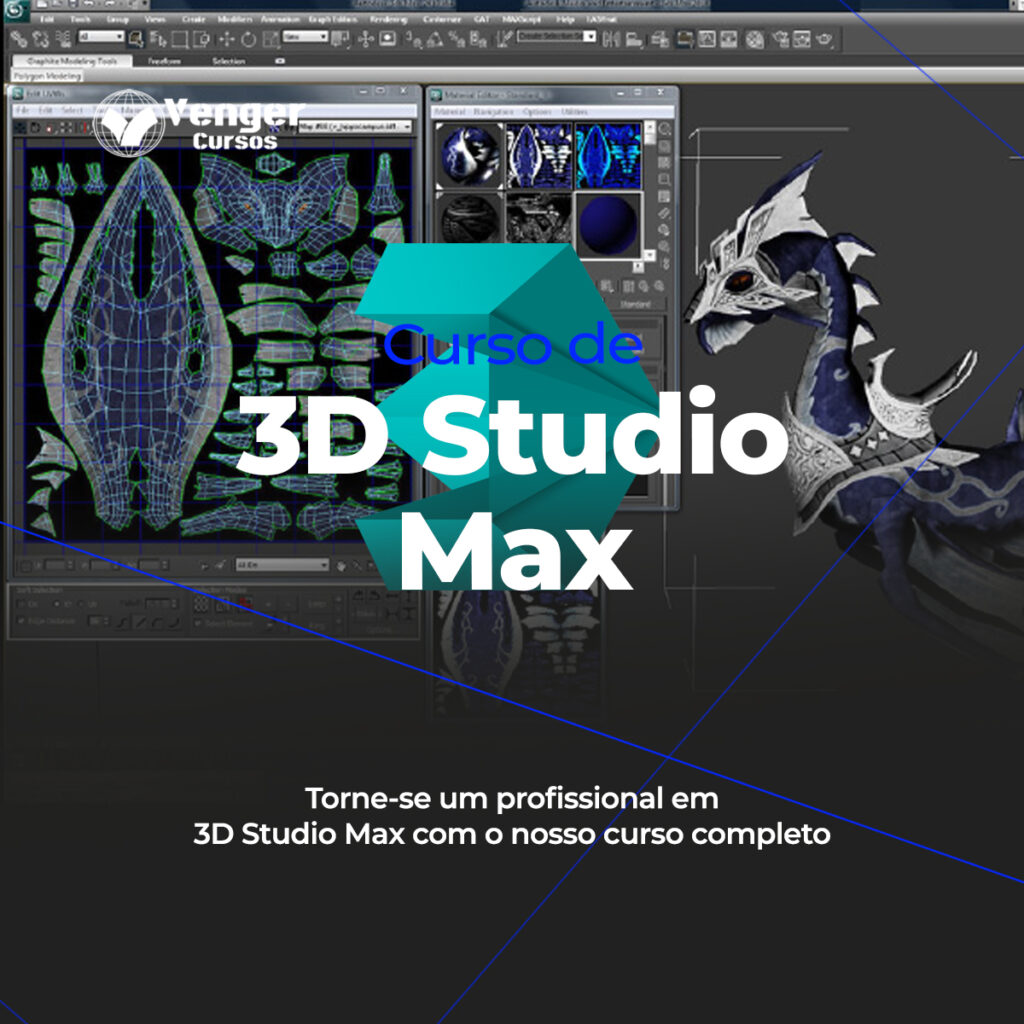This screenshot has width=1024, height=1024.
Task: Click the Material Editor sample slots vertical scrollbar
Action: pyautogui.click(x=650, y=190)
